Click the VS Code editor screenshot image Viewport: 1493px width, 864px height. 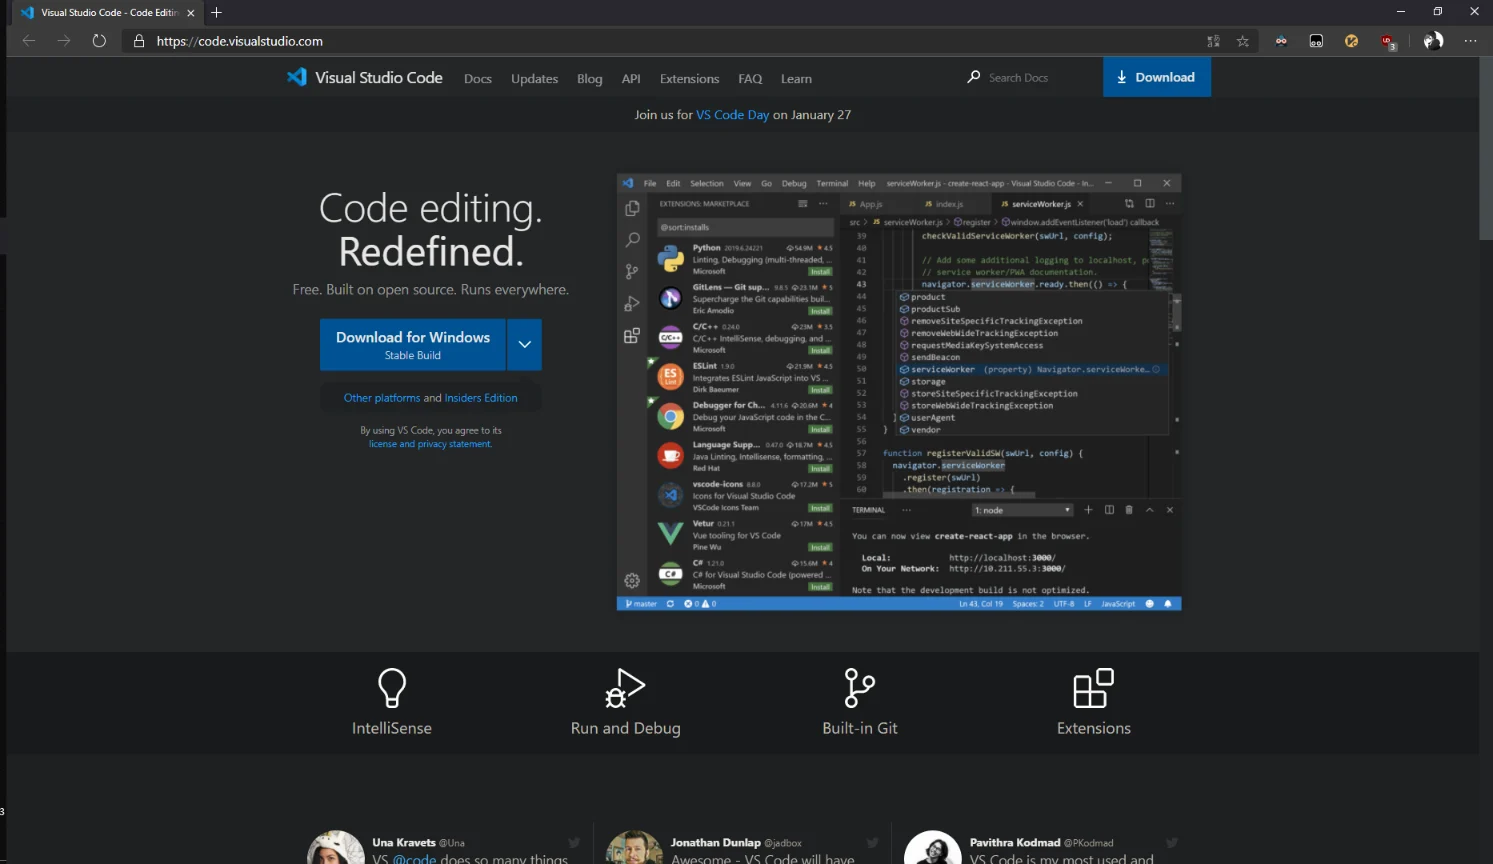899,392
